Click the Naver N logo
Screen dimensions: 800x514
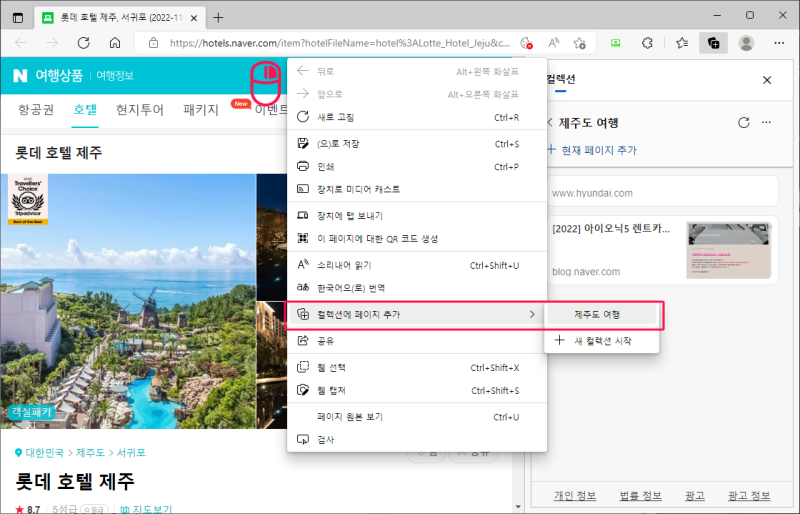[20, 76]
